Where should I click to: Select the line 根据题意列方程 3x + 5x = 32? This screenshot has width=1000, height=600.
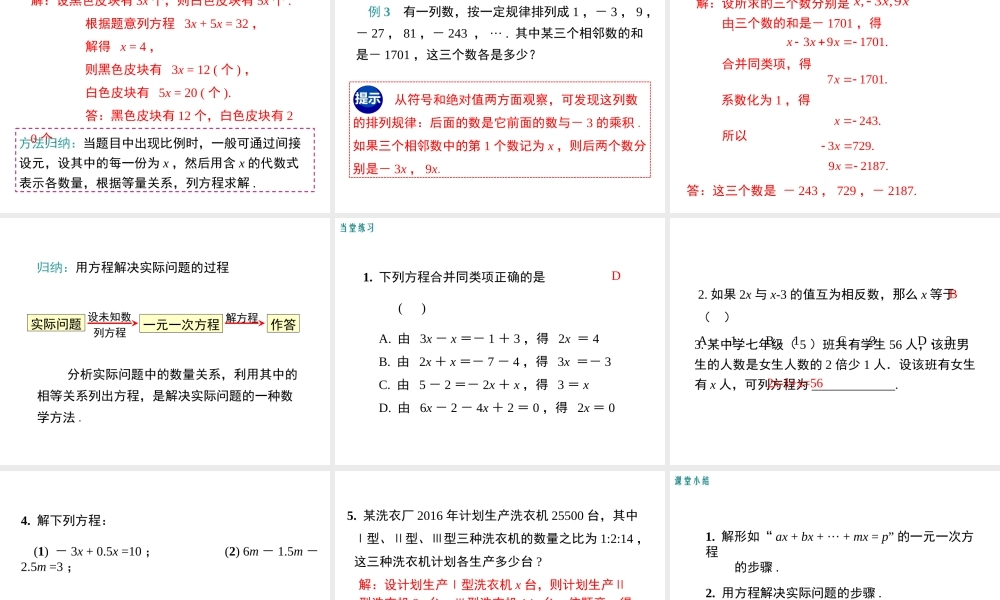(x=171, y=24)
